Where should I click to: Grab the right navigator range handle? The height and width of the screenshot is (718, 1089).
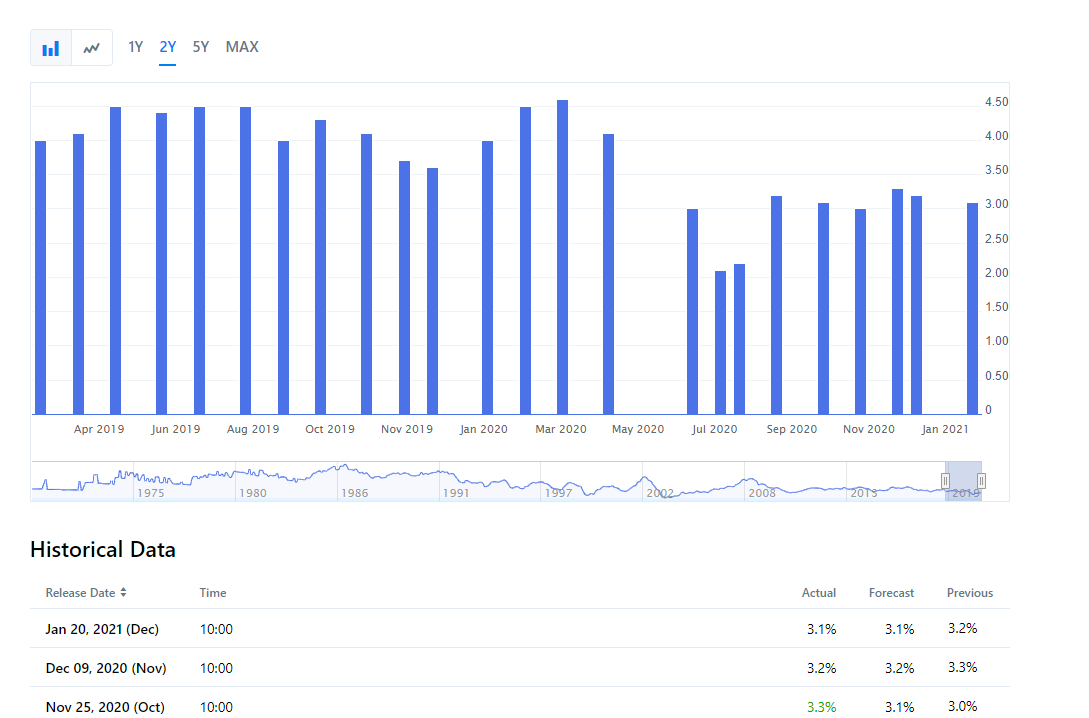pos(981,481)
